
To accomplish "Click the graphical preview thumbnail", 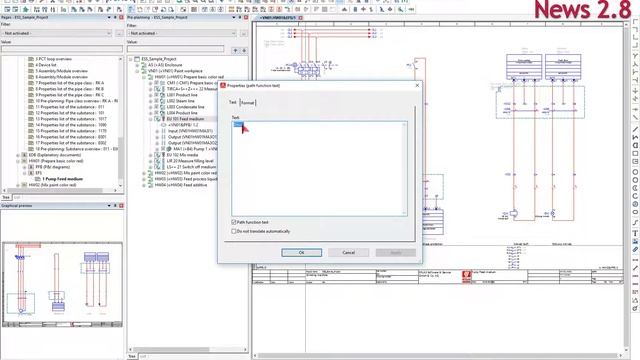I will click(x=62, y=284).
